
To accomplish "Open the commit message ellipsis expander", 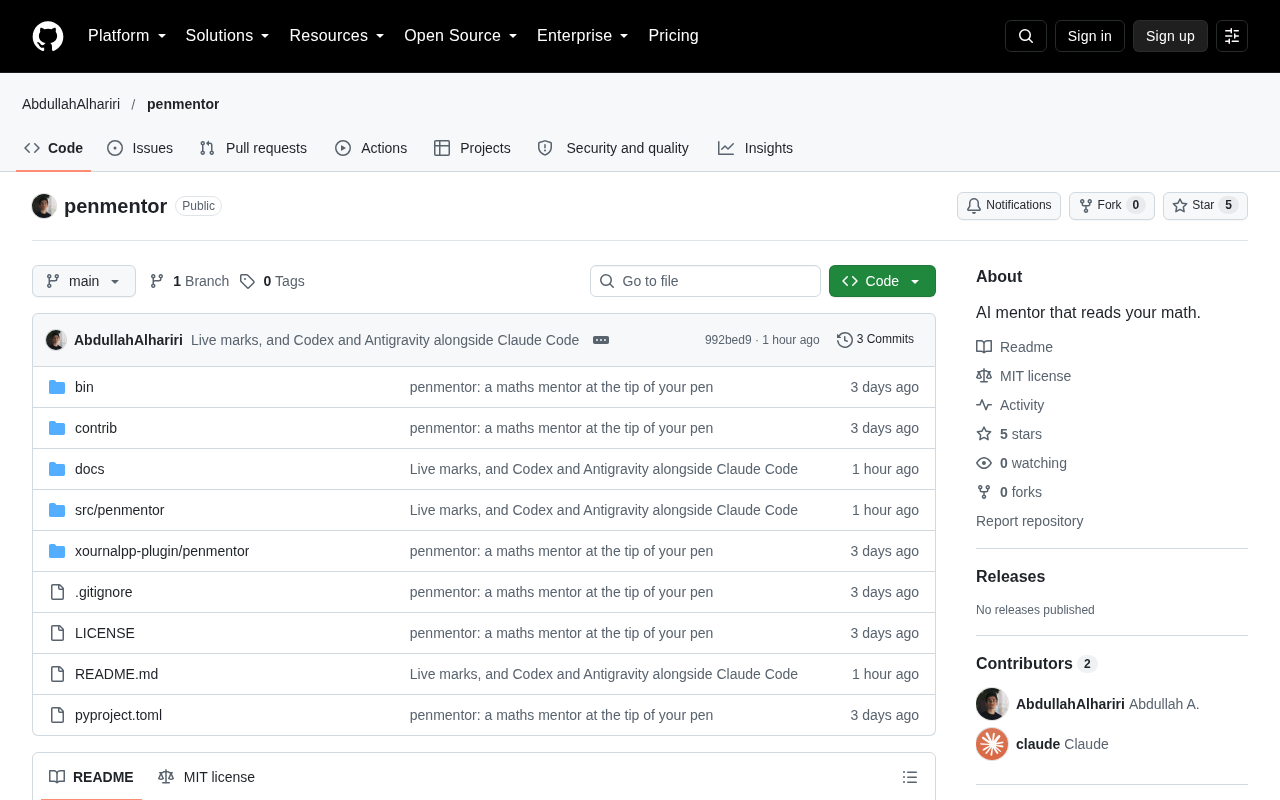I will [601, 340].
